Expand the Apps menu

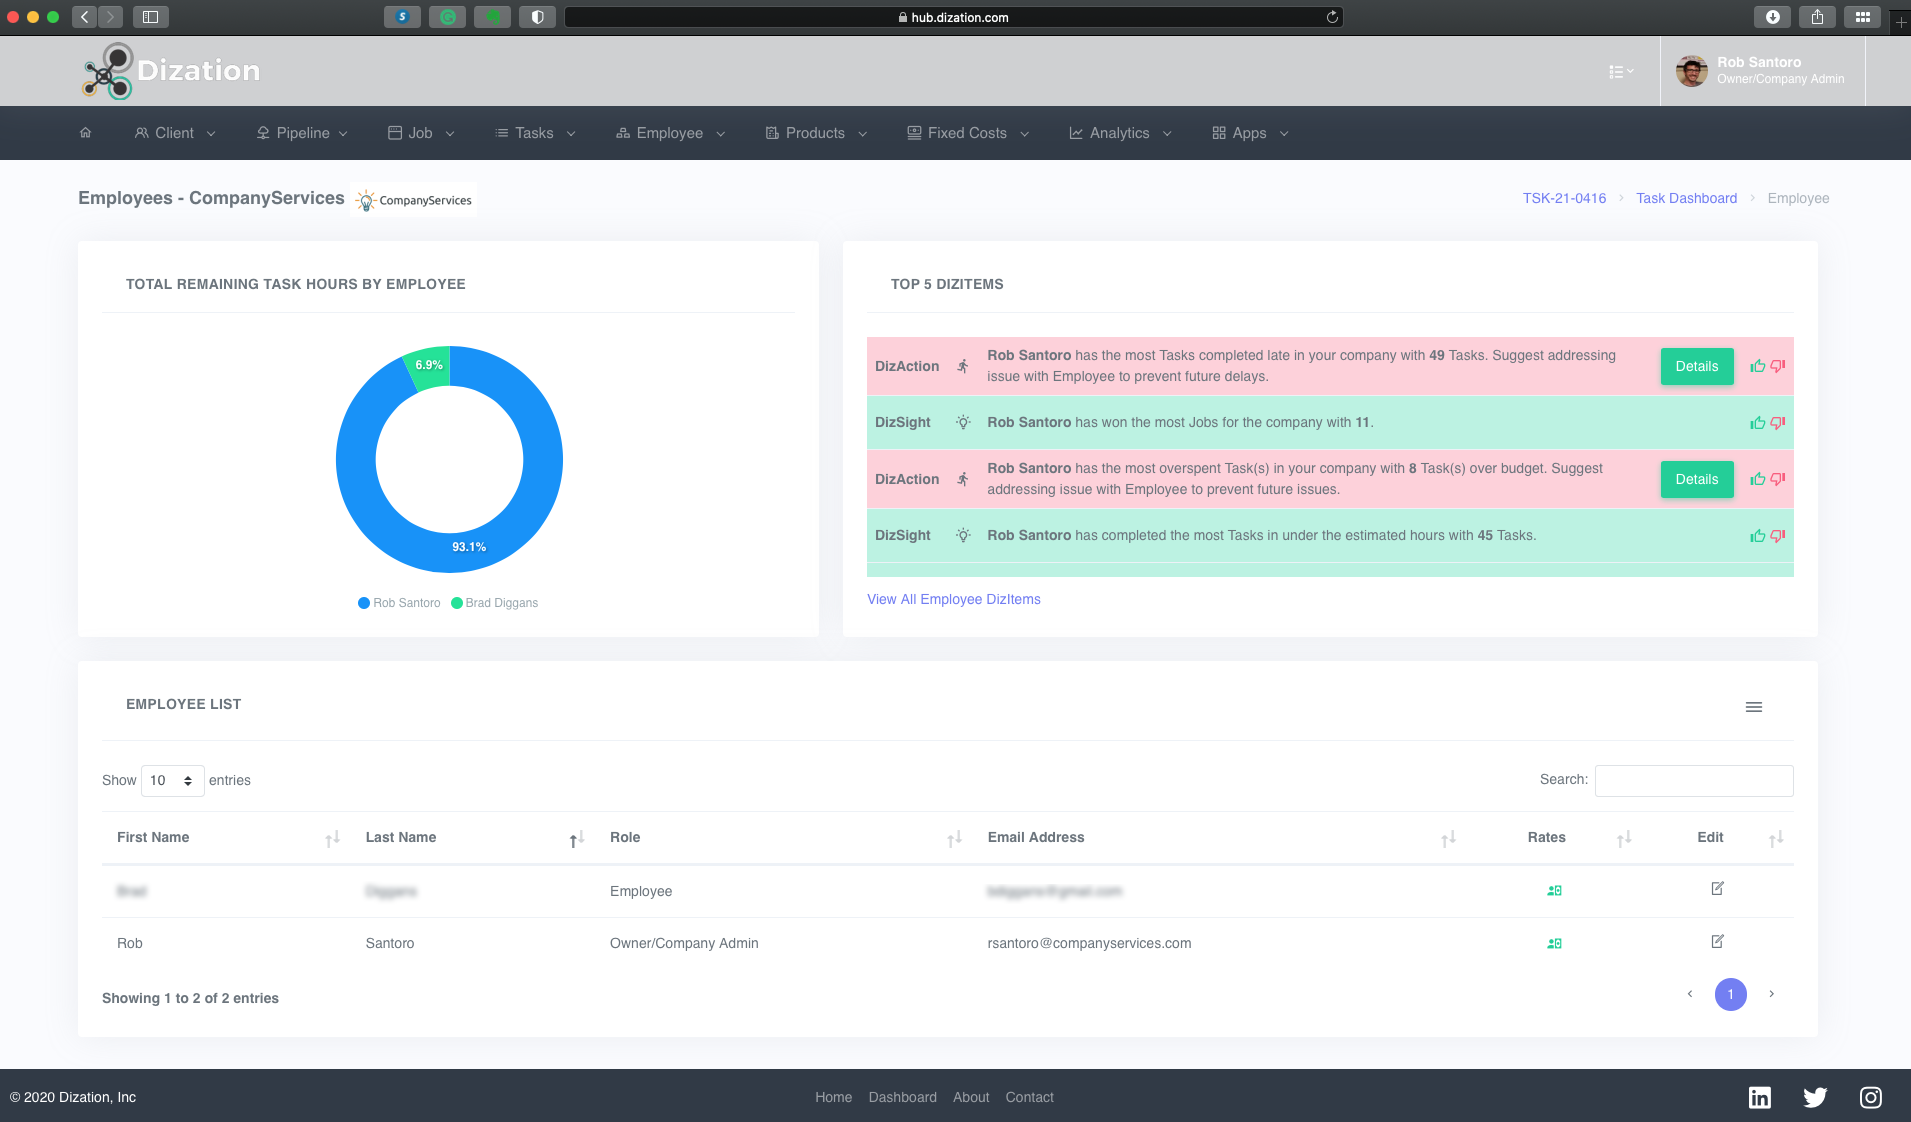click(1250, 133)
